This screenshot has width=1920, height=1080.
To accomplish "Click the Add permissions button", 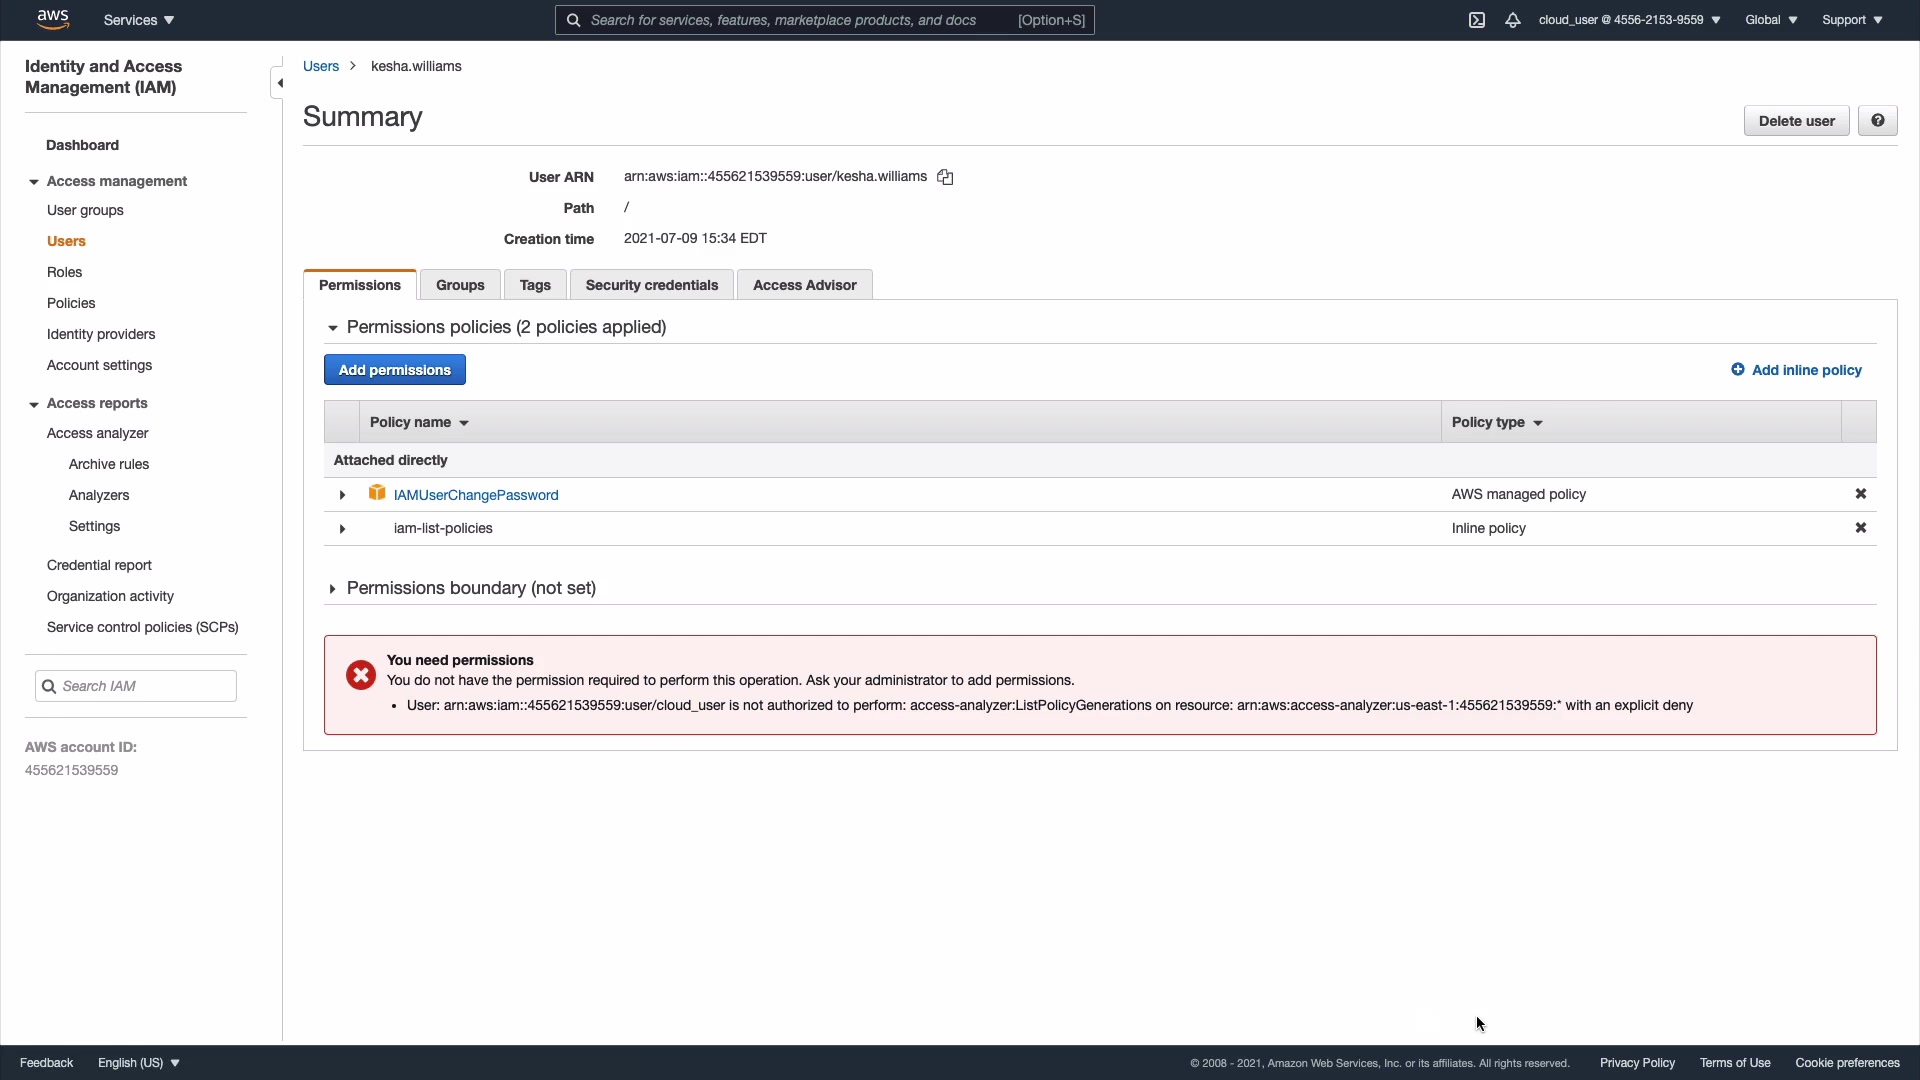I will pyautogui.click(x=394, y=370).
